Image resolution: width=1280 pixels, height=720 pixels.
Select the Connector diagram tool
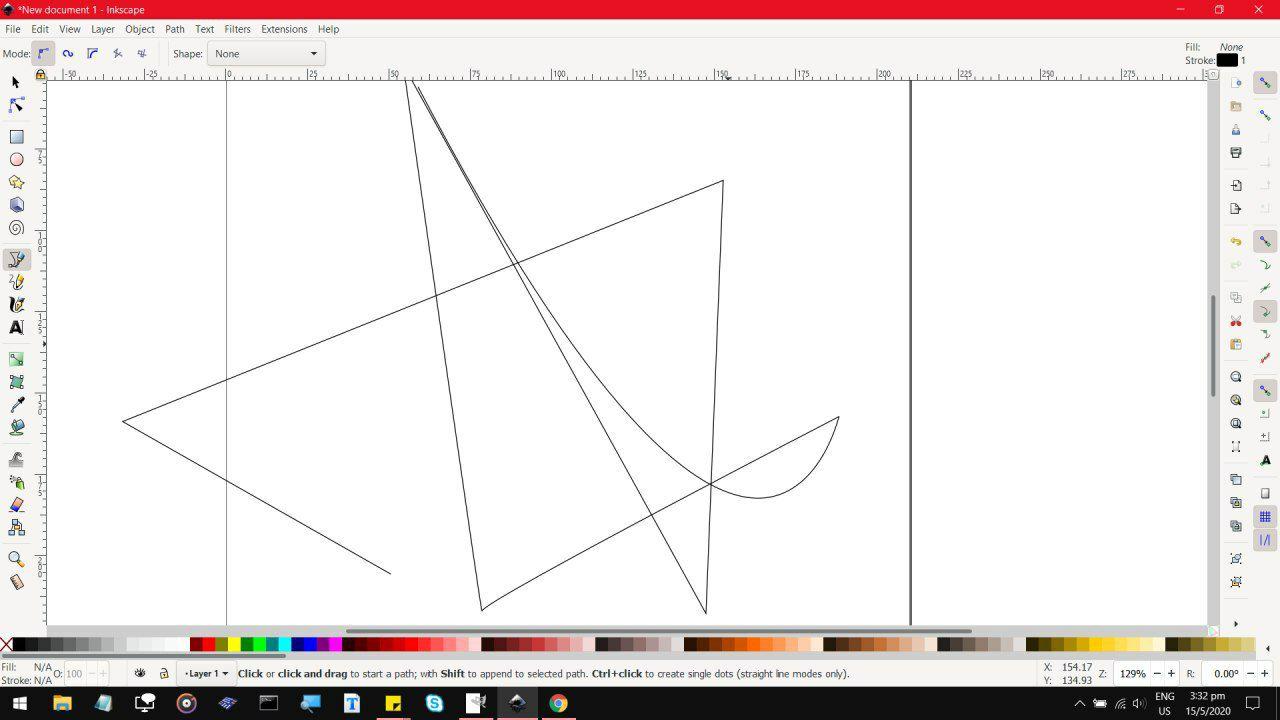16,528
